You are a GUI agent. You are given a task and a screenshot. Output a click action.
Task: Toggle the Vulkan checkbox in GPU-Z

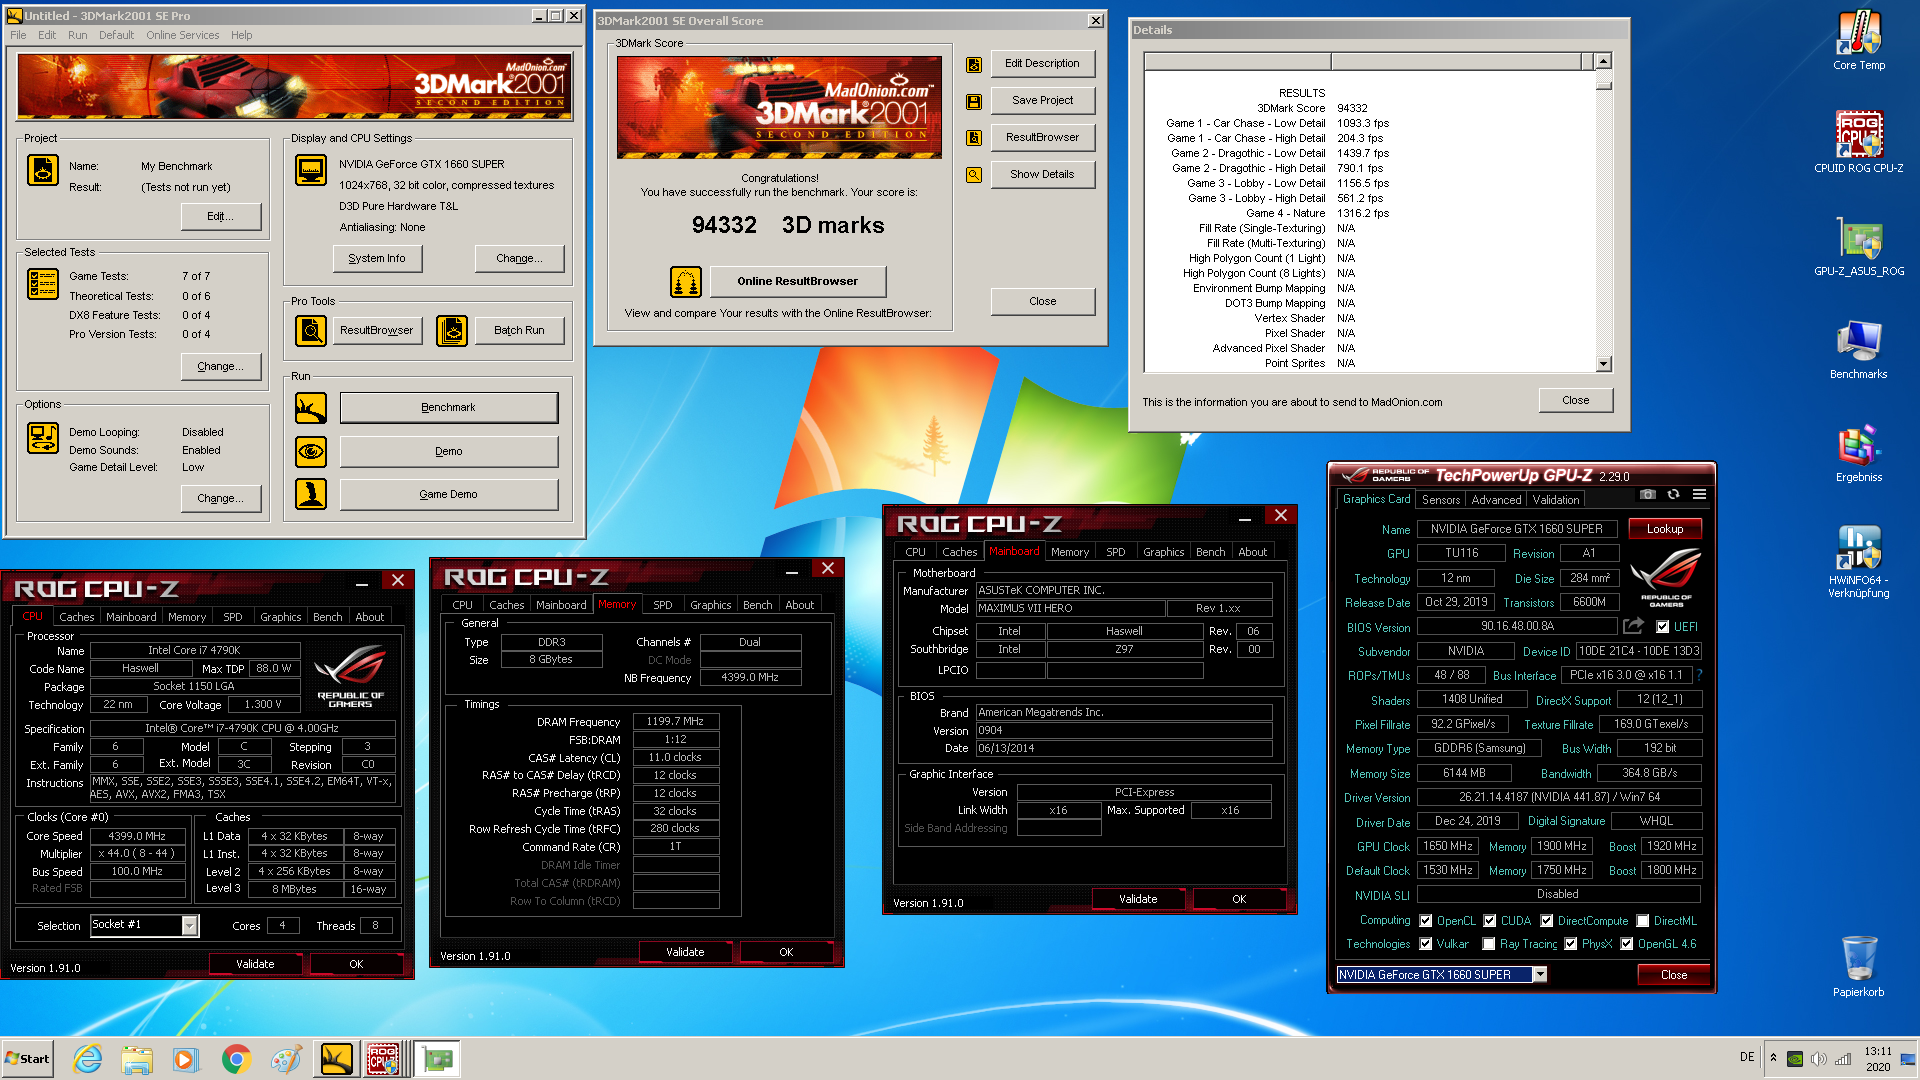coord(1426,944)
